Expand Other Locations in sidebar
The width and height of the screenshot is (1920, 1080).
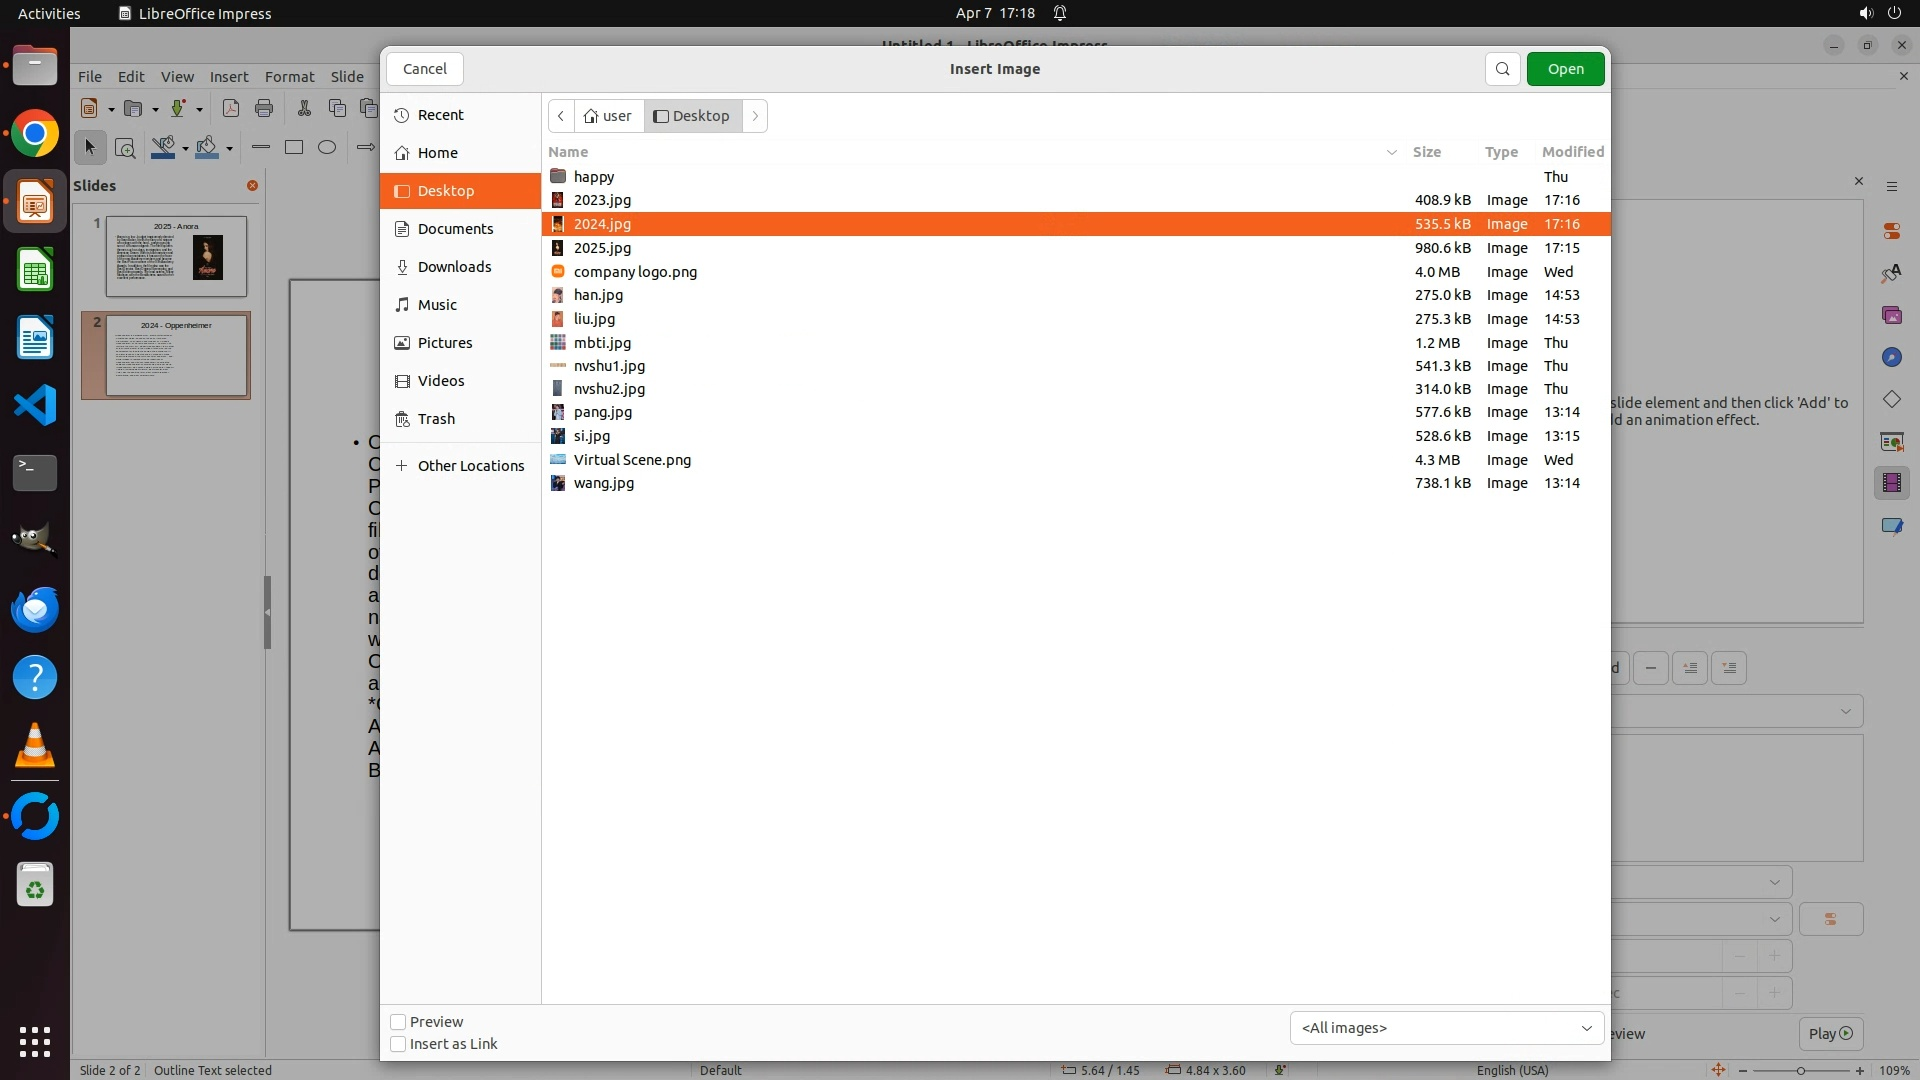pyautogui.click(x=470, y=466)
